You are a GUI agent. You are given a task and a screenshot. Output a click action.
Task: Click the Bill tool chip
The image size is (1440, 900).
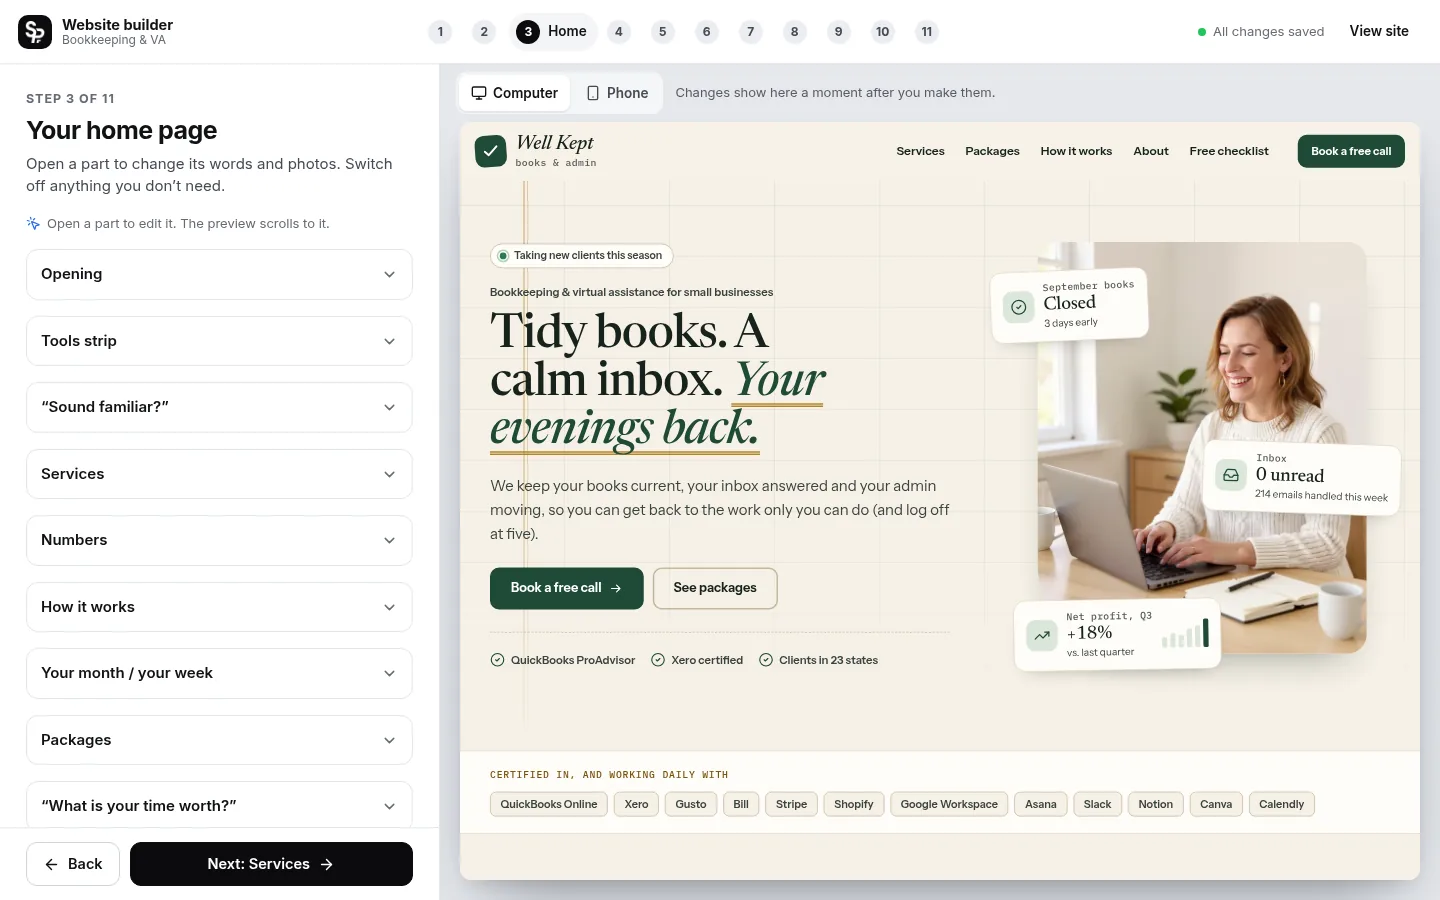(x=741, y=804)
